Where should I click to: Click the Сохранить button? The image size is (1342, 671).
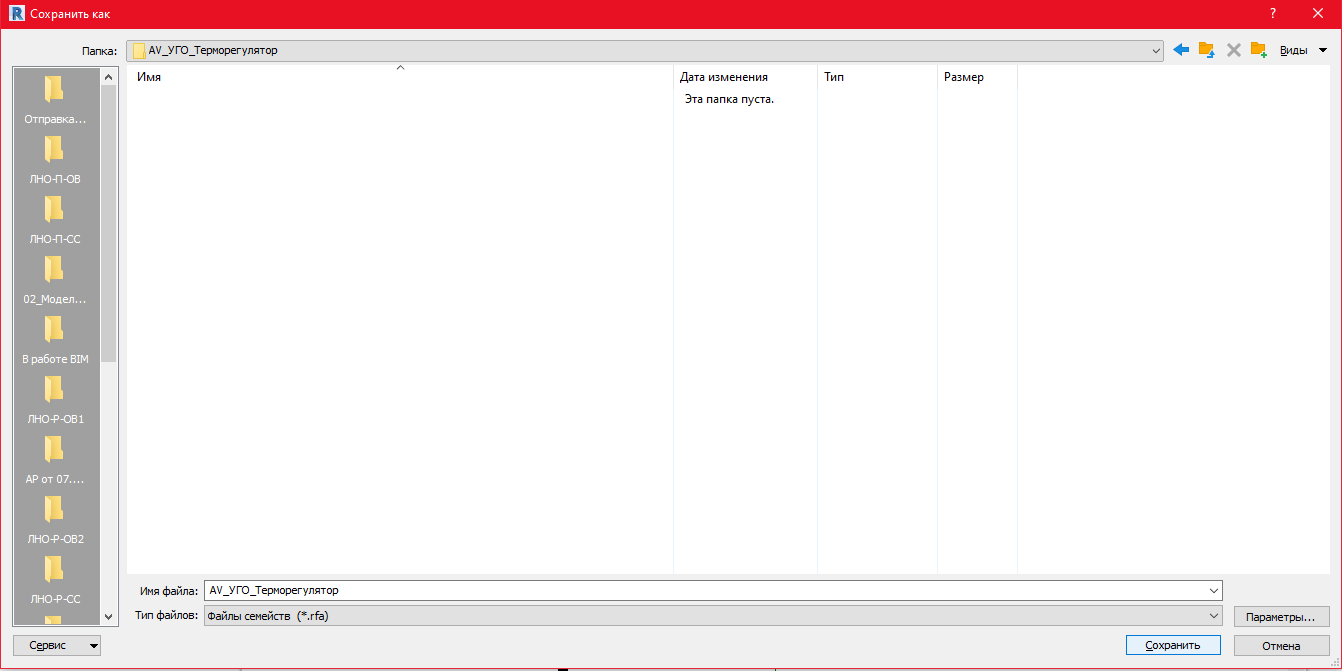point(1173,646)
